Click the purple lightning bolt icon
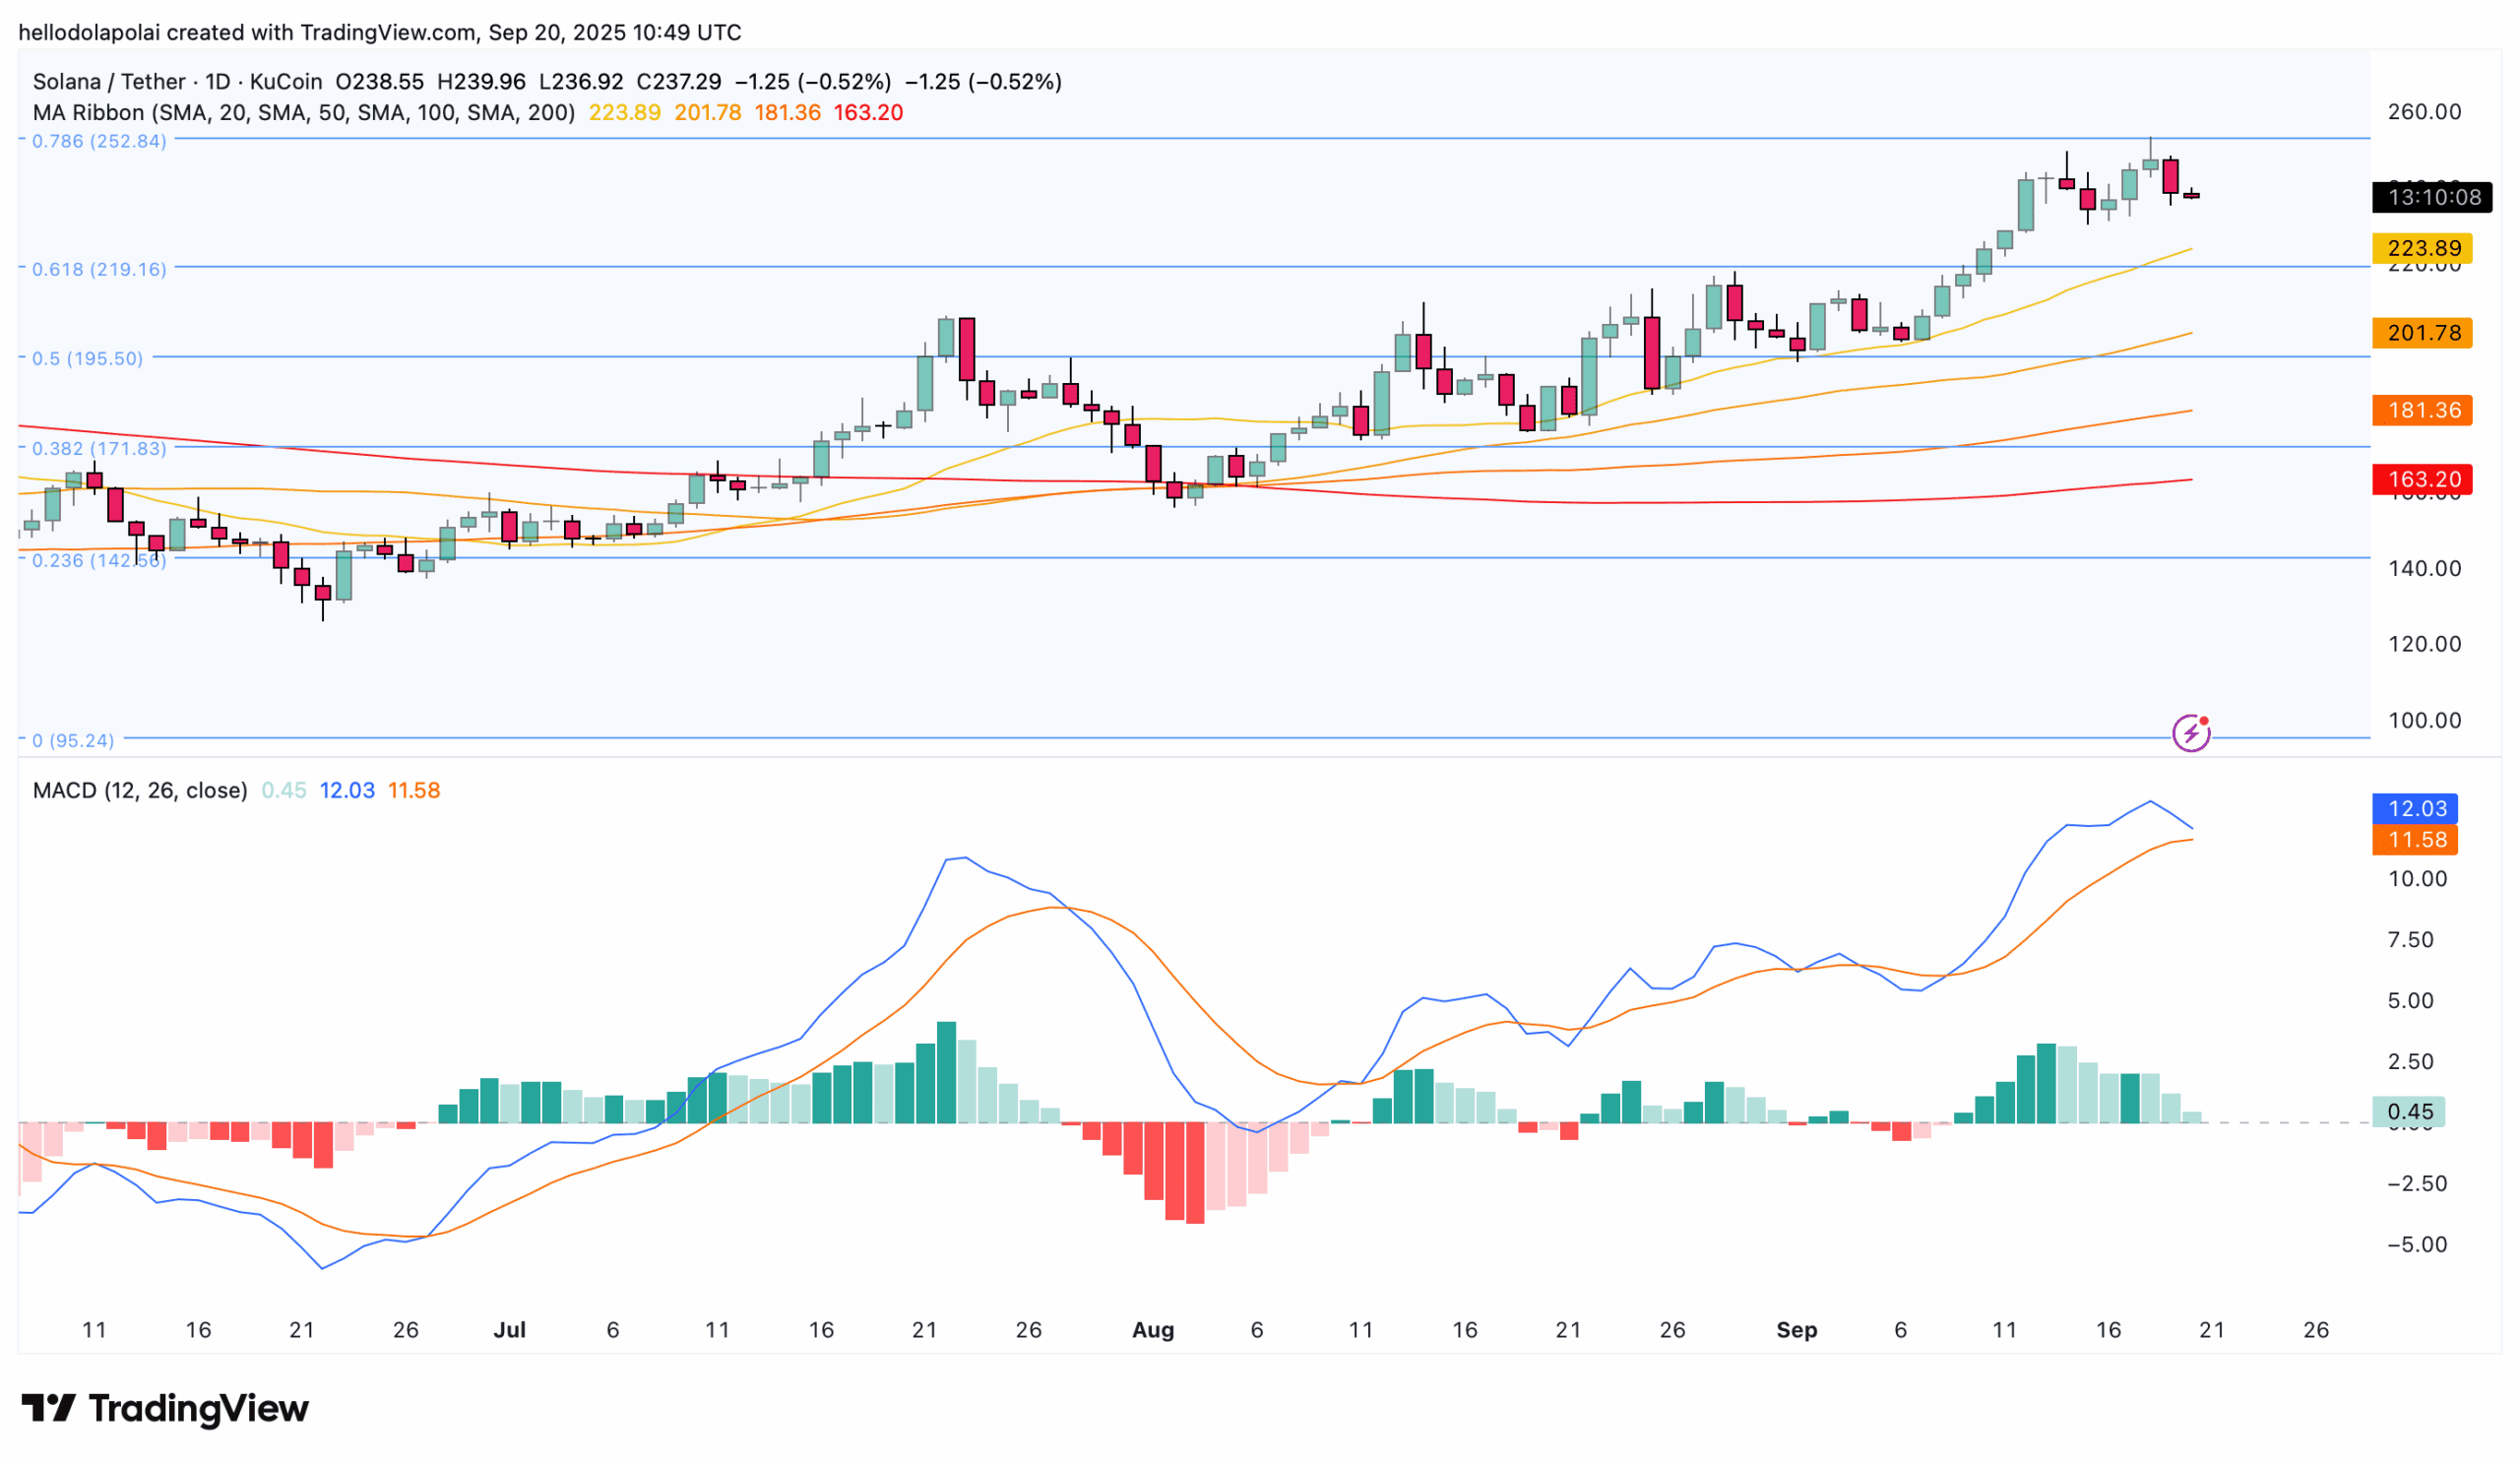2520x1463 pixels. pos(2191,733)
